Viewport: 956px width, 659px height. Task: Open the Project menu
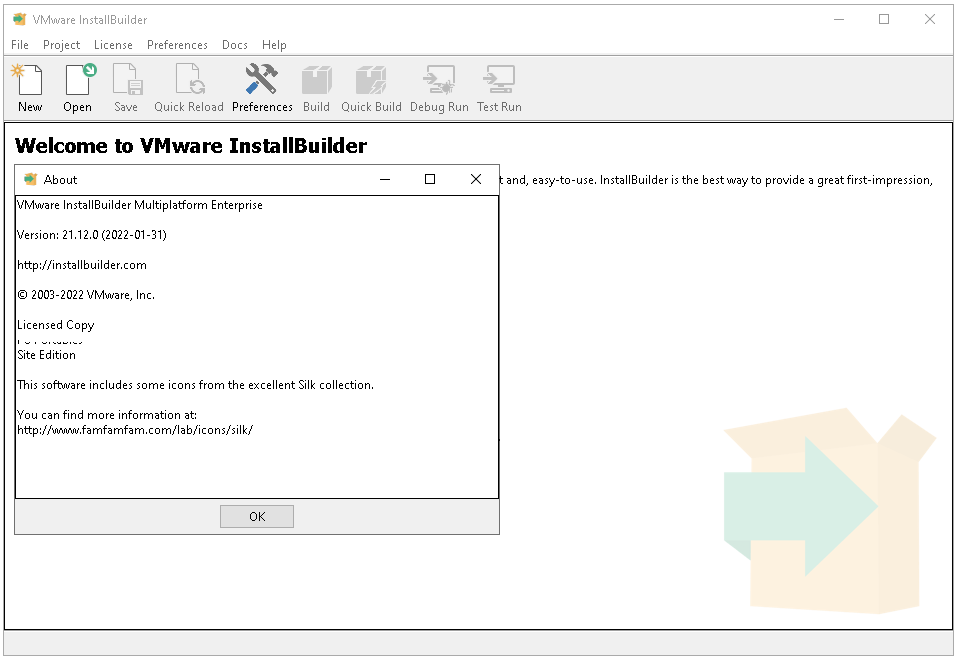click(61, 45)
